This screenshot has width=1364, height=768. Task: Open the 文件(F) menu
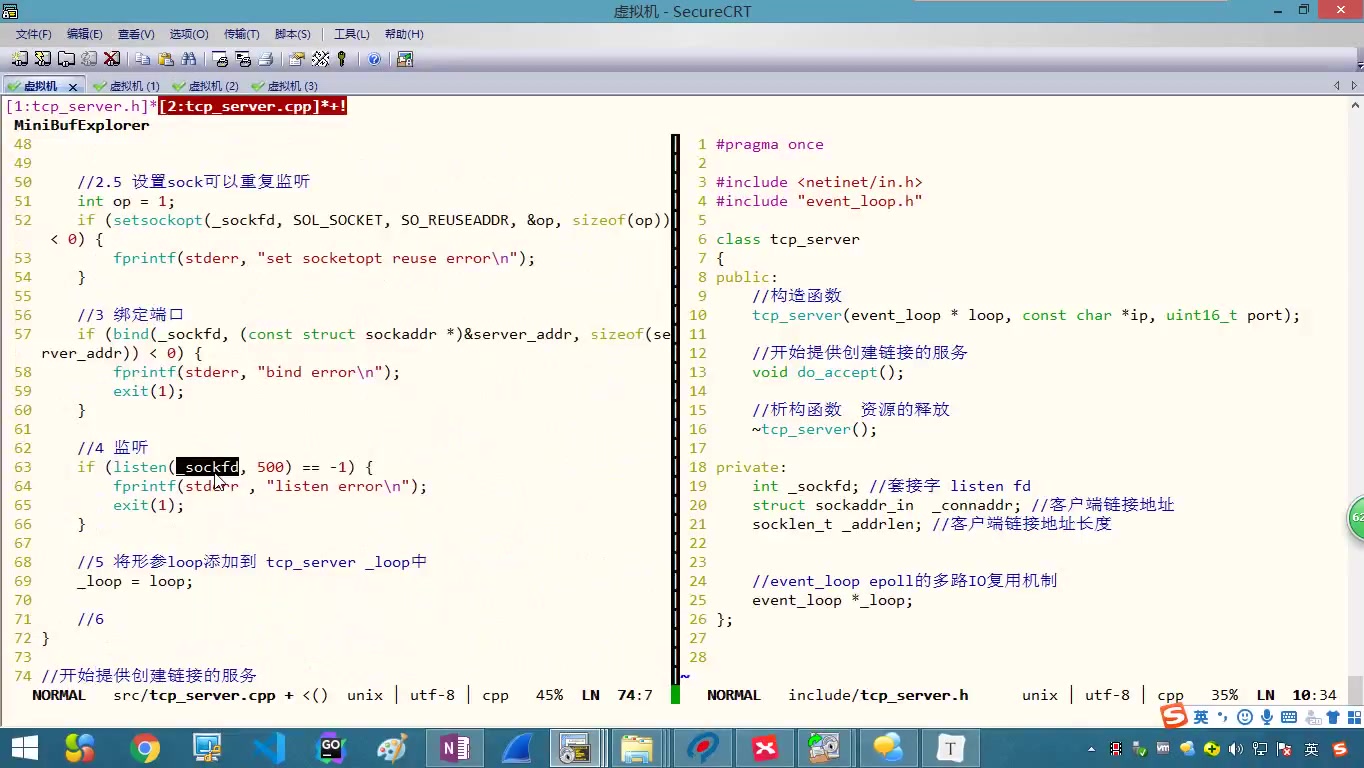click(33, 34)
